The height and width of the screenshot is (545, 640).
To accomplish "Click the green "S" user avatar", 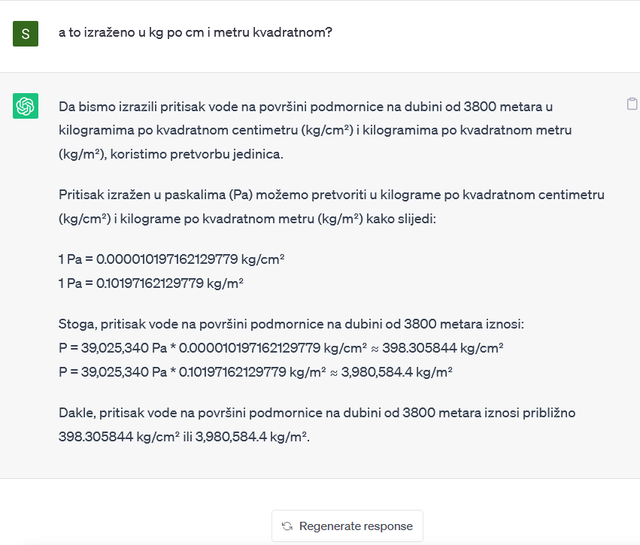I will pyautogui.click(x=25, y=34).
